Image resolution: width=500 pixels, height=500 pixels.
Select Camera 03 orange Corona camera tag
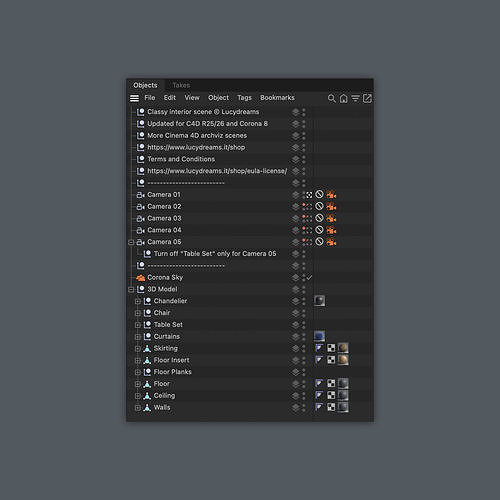331,218
